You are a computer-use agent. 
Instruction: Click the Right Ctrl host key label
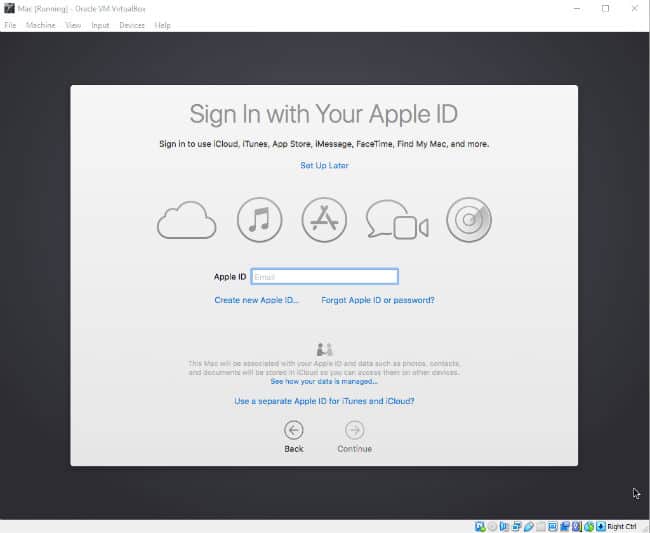(621, 527)
